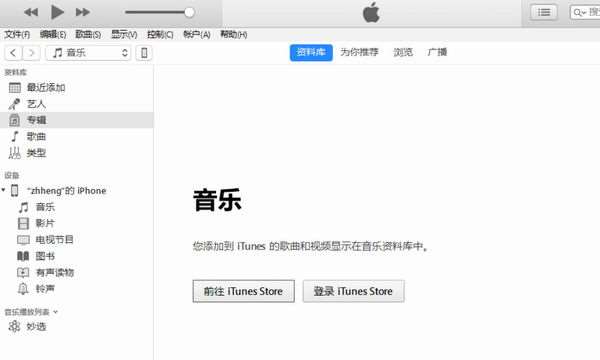600x360 pixels.
Task: Click the audiobook icon beside 有声读物
Action: click(23, 272)
